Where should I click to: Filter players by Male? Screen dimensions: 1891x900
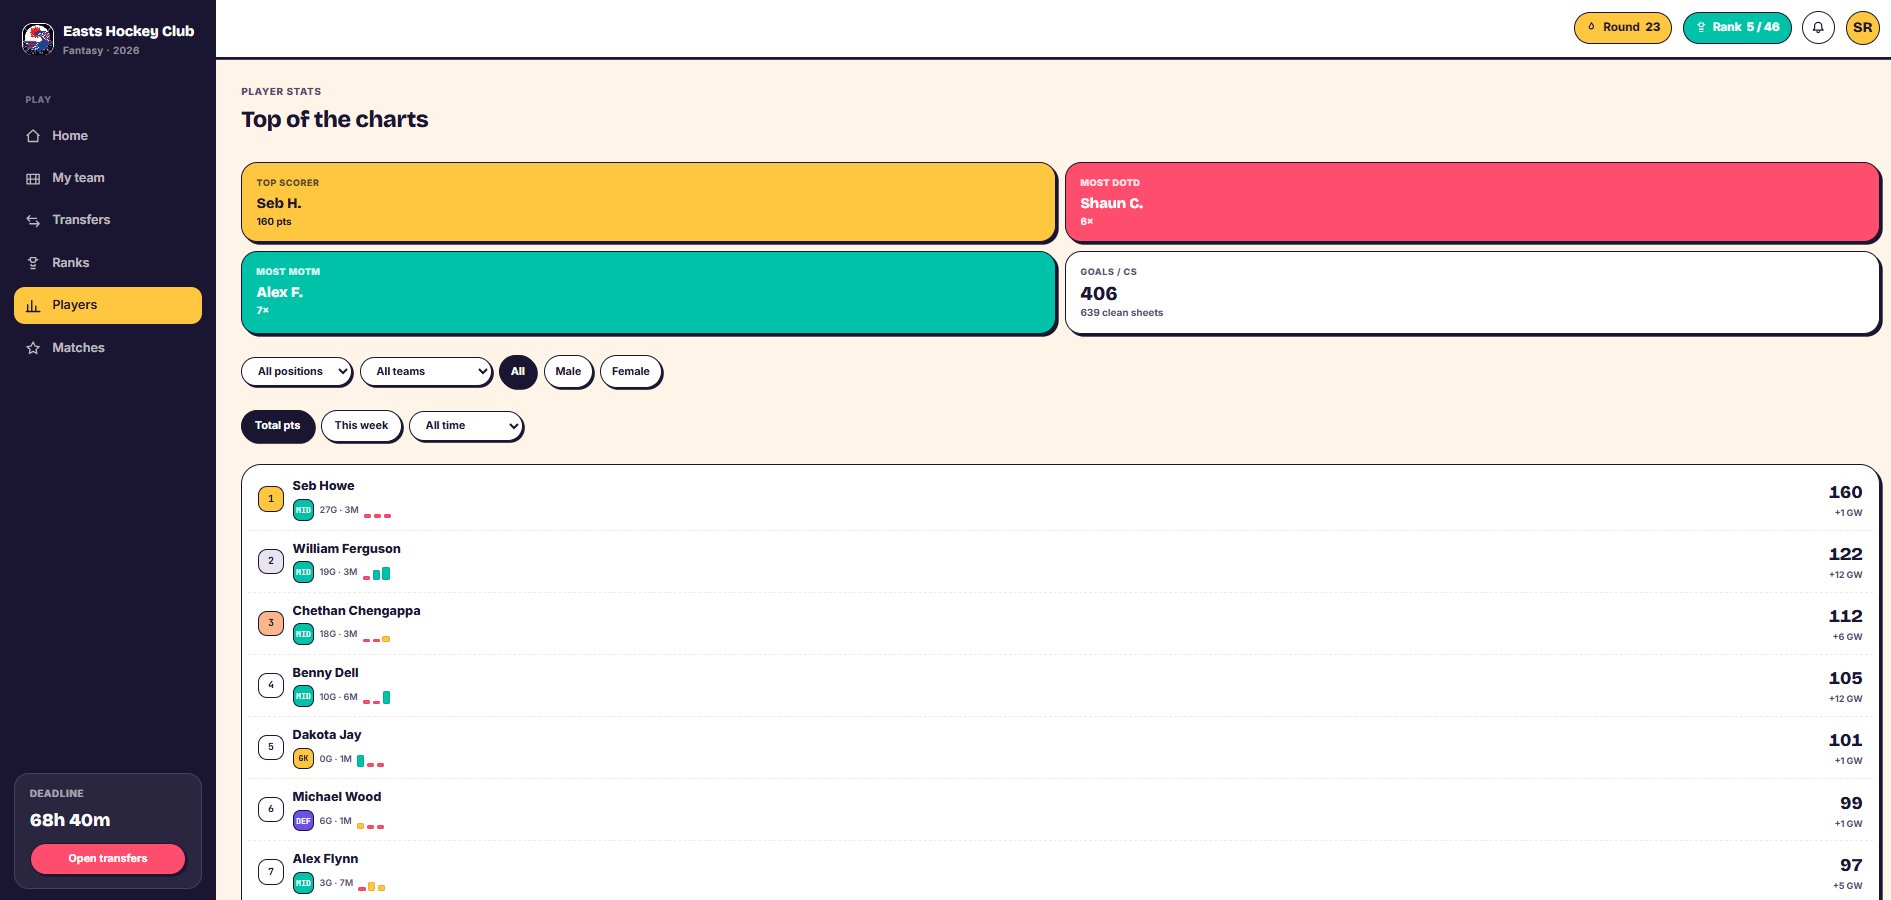click(x=568, y=372)
